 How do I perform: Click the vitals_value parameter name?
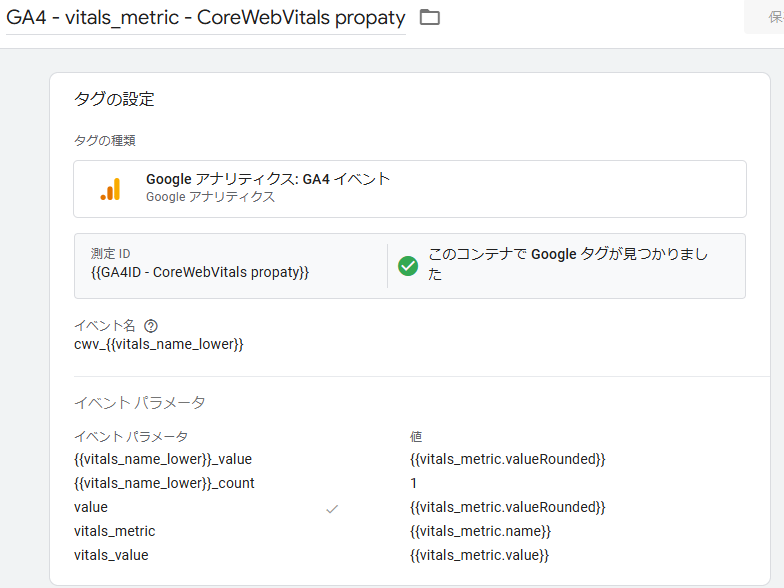pos(111,555)
